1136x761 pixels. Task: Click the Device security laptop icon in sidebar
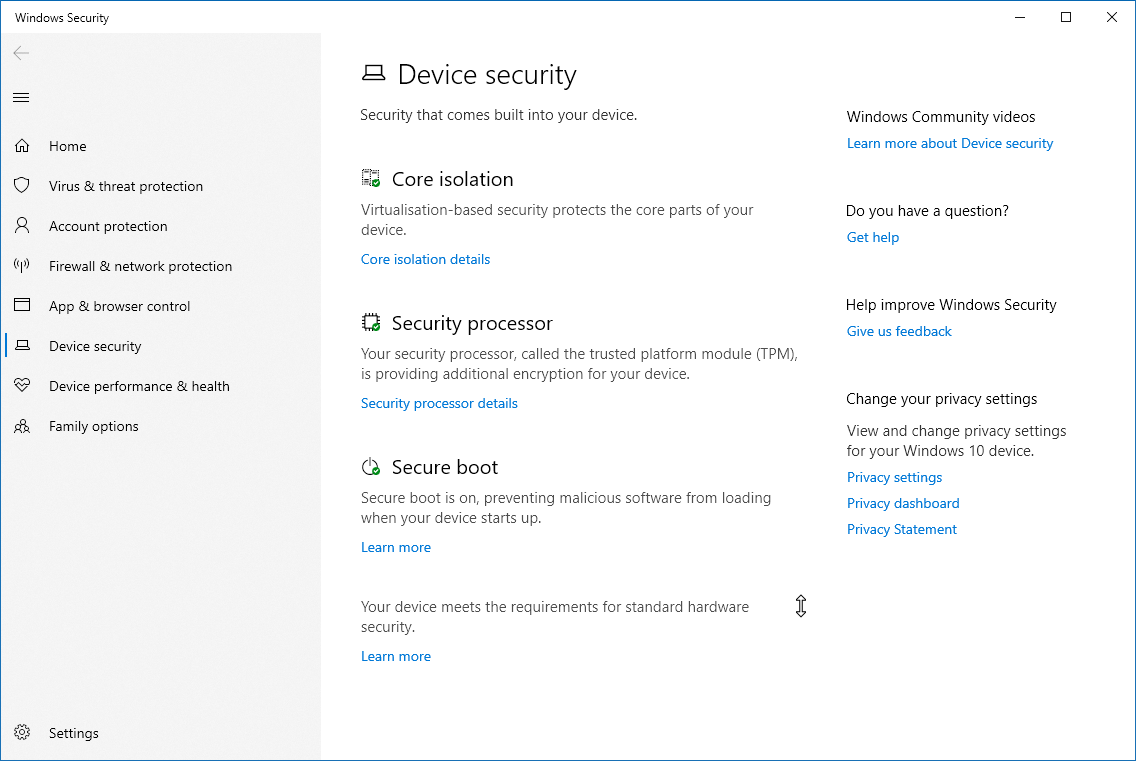[x=22, y=346]
